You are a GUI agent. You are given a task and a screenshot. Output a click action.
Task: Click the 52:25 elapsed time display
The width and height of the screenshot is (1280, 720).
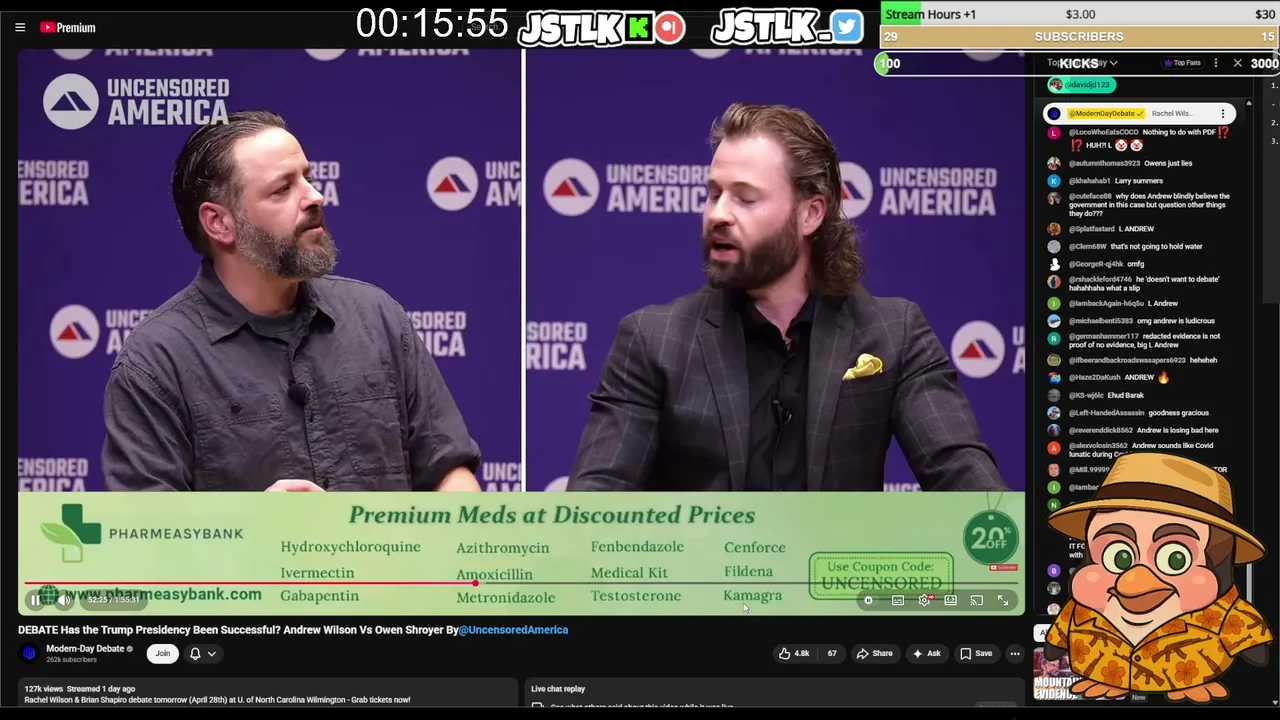click(113, 600)
